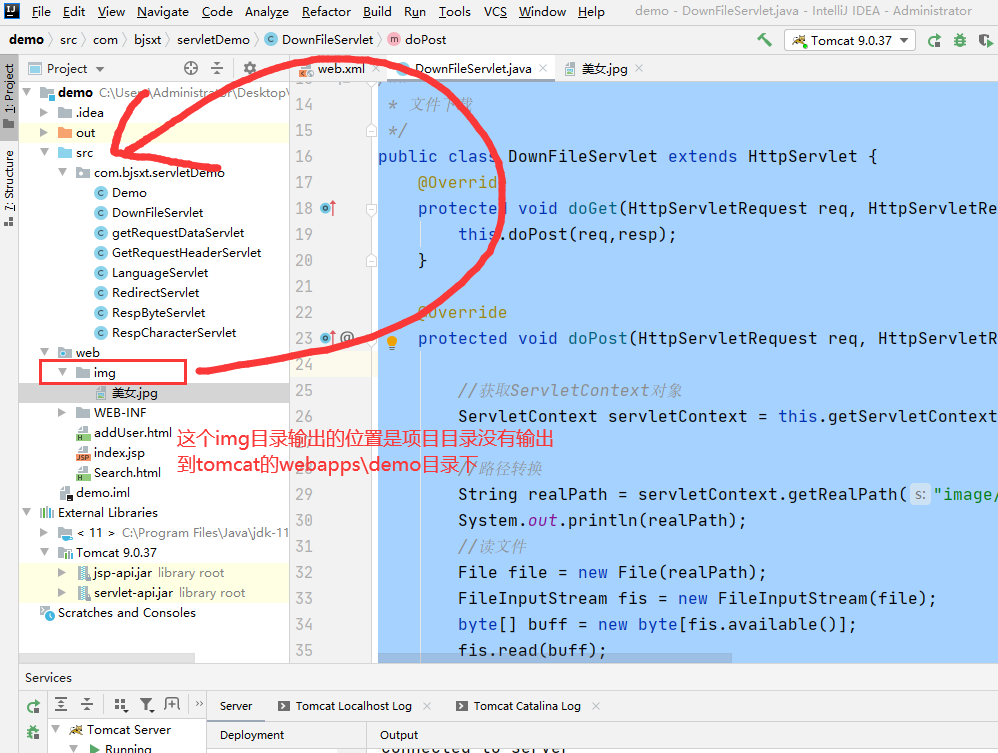
Task: Click the Filter funnel icon in Services
Action: click(146, 704)
